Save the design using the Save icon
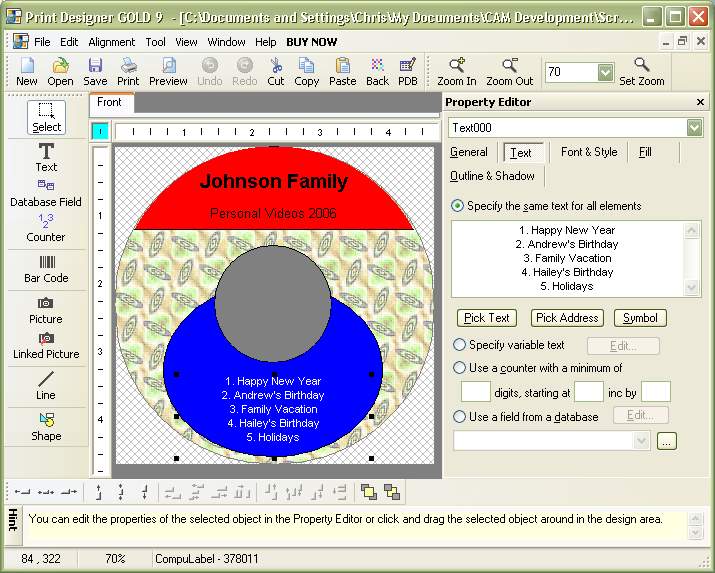 coord(95,72)
